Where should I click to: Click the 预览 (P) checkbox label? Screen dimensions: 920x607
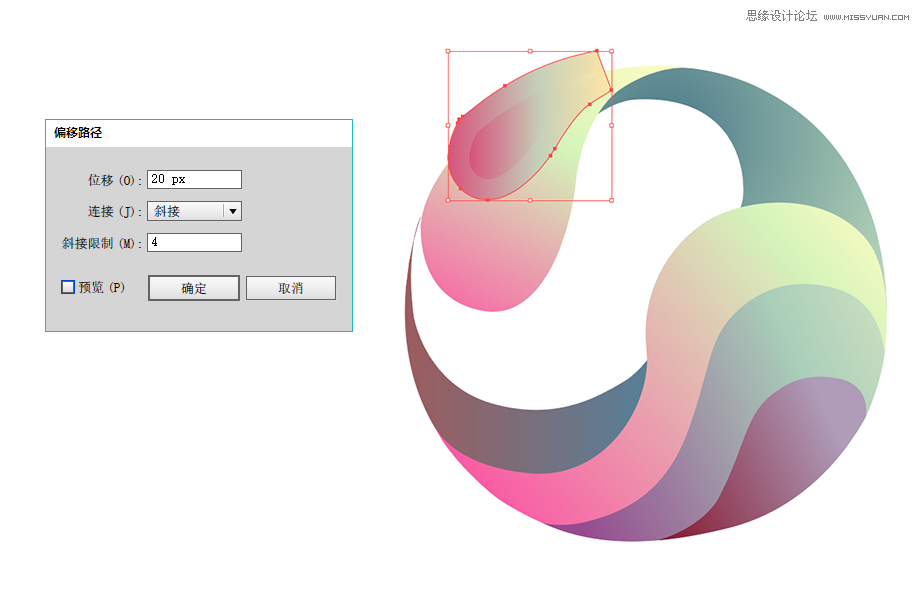point(102,287)
